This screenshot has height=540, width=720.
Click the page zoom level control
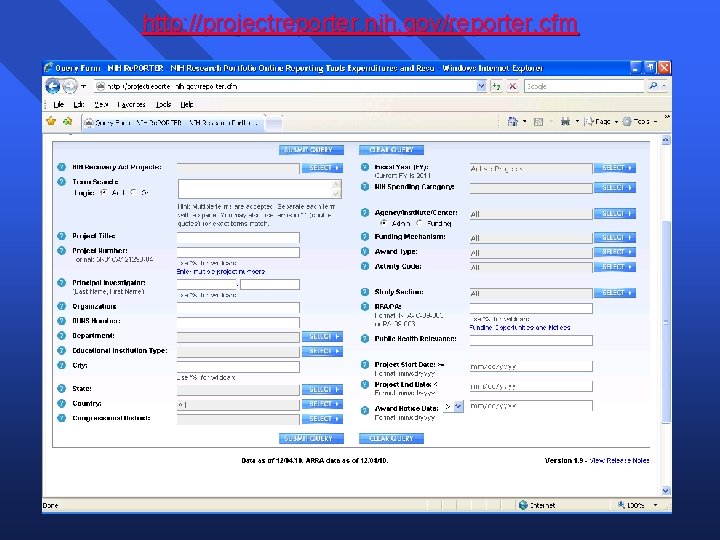(636, 505)
